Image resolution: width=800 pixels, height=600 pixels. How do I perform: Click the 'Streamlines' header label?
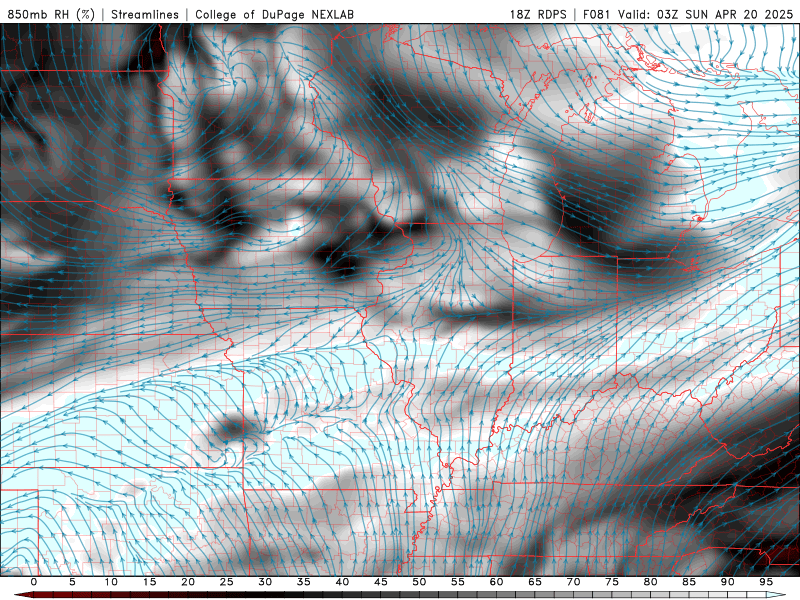(145, 14)
